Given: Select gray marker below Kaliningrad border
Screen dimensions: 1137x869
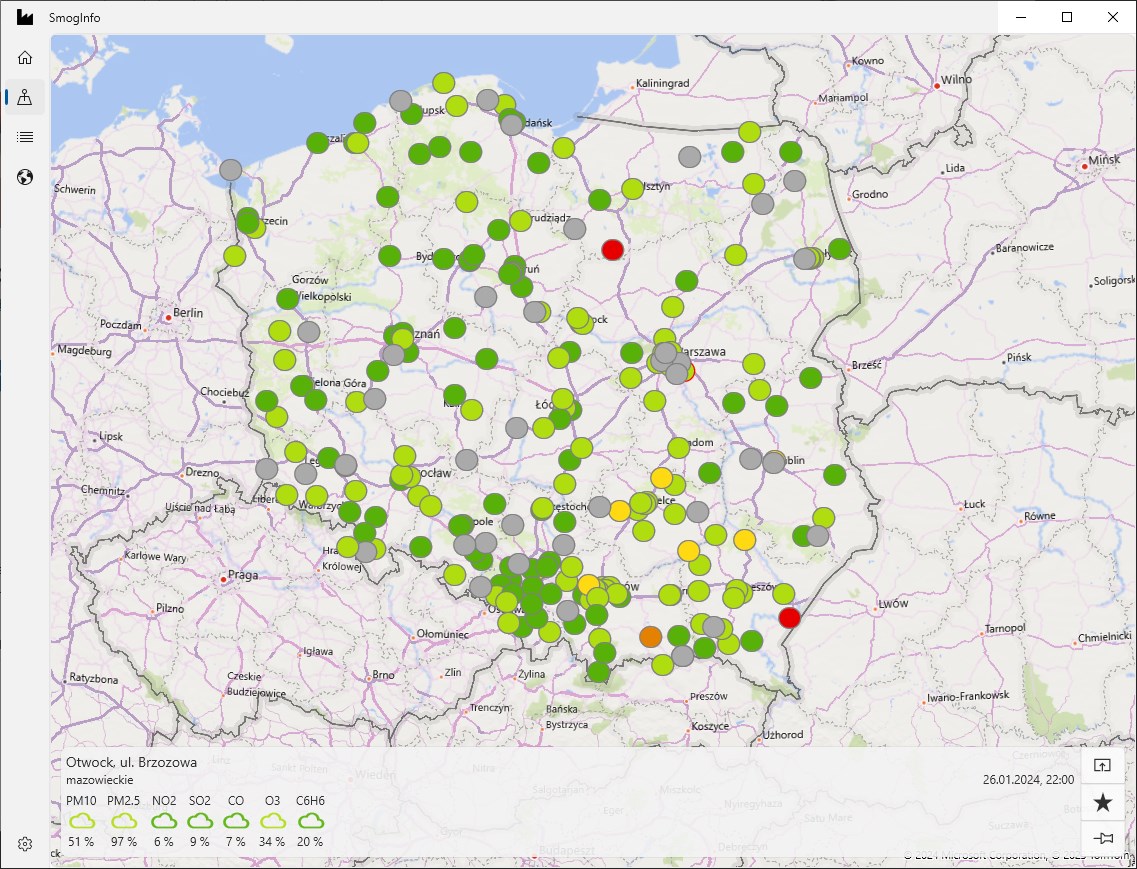Looking at the screenshot, I should tap(690, 156).
